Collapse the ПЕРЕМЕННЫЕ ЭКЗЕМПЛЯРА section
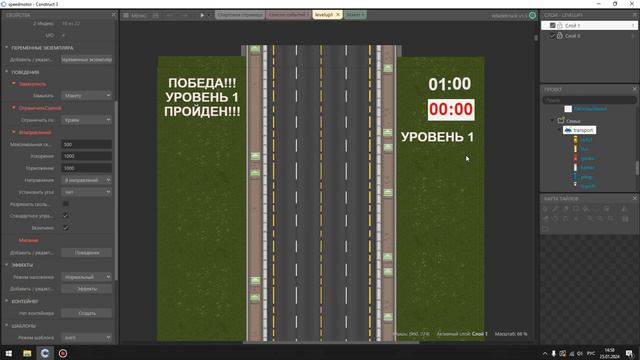 tap(7, 47)
